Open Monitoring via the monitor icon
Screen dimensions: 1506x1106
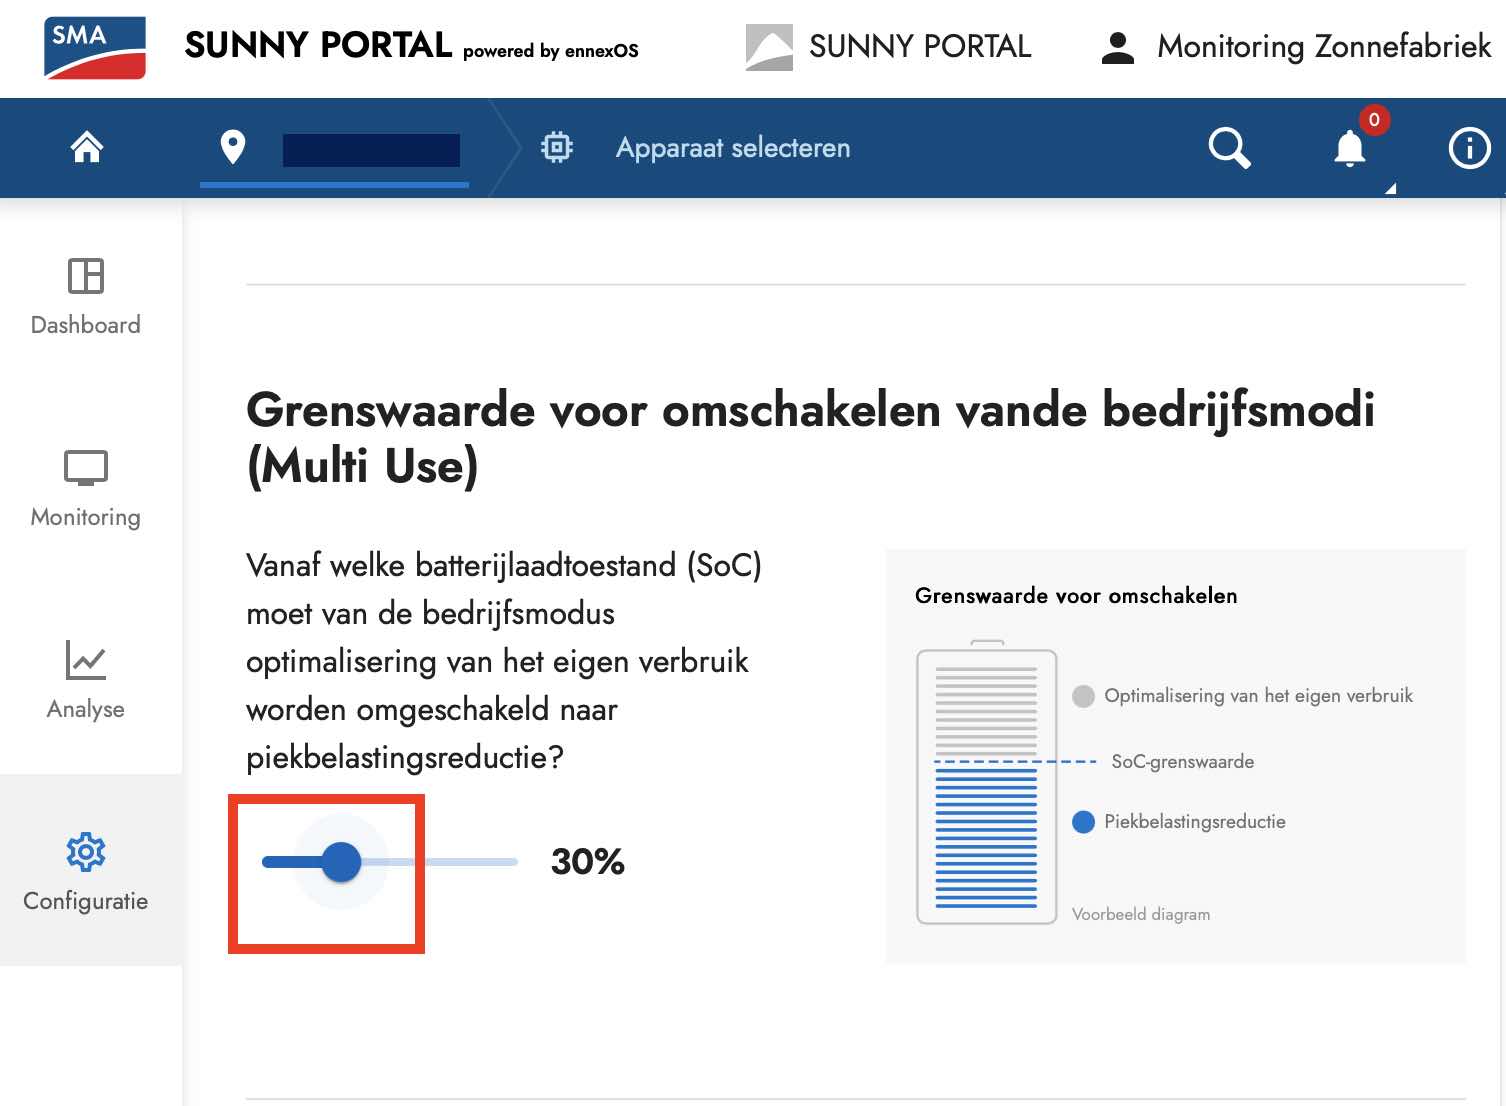coord(86,468)
